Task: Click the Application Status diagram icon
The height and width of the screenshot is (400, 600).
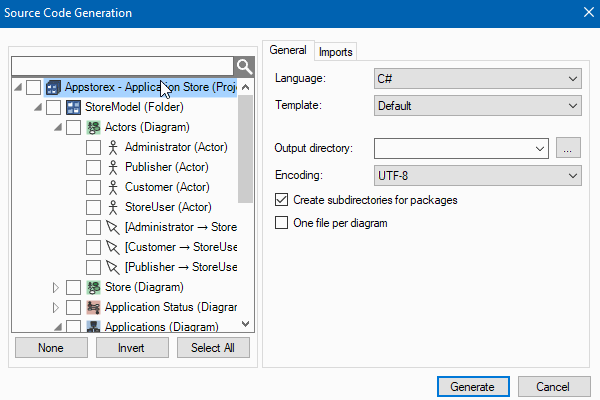Action: tap(93, 307)
